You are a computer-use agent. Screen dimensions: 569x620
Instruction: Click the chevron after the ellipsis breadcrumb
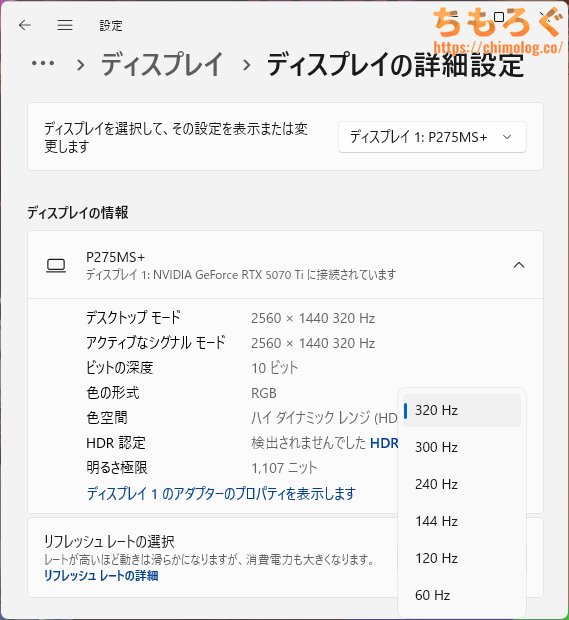point(81,64)
